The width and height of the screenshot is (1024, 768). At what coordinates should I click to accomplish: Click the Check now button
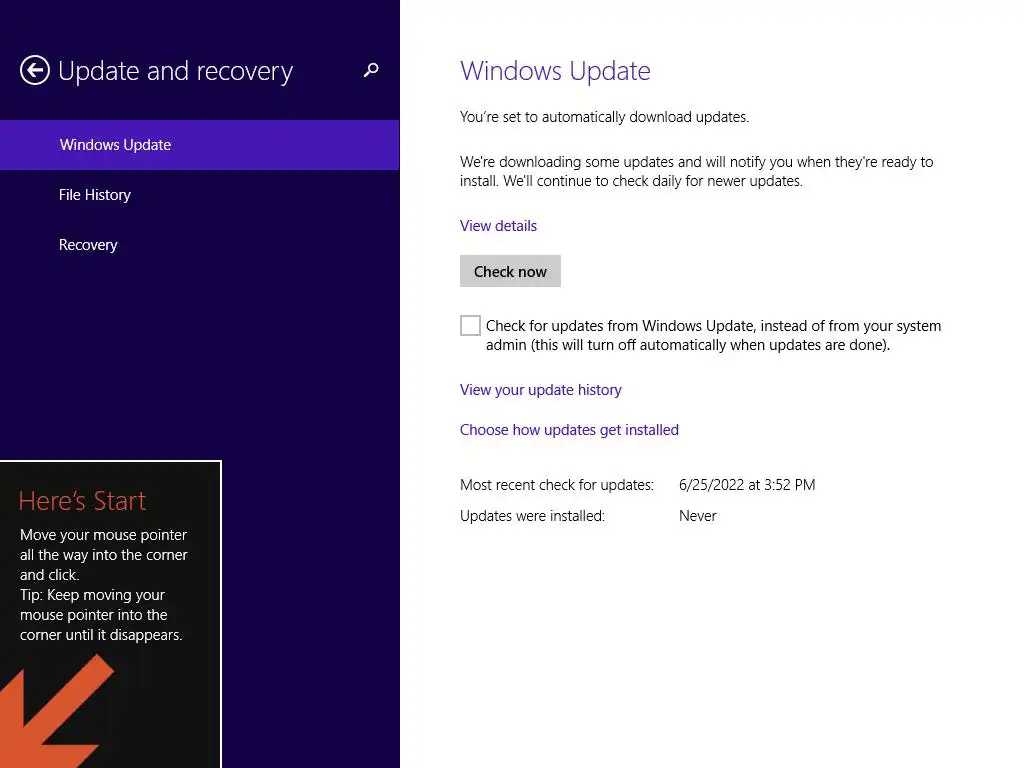coord(510,271)
